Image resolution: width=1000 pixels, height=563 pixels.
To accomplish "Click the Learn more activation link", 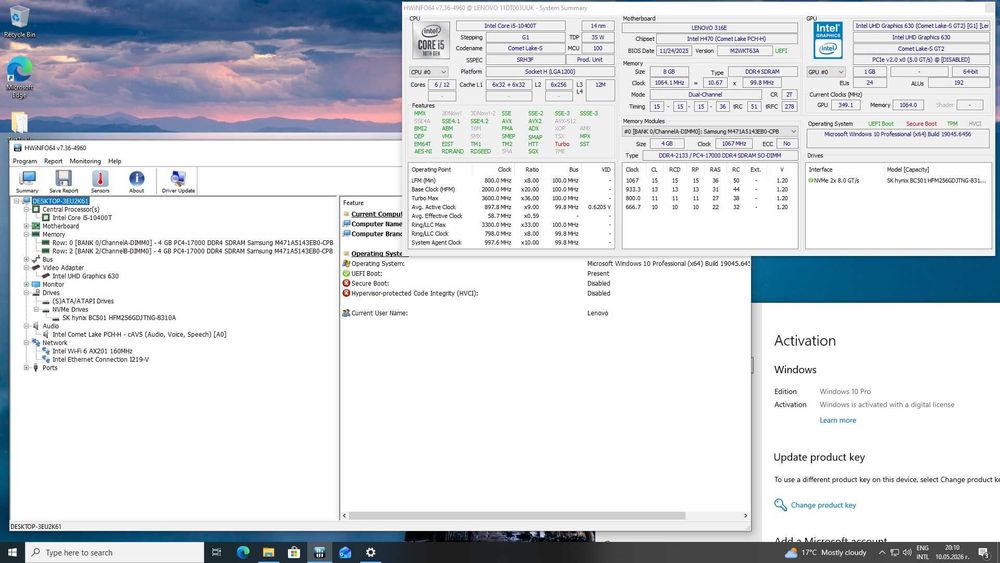I will coord(837,420).
